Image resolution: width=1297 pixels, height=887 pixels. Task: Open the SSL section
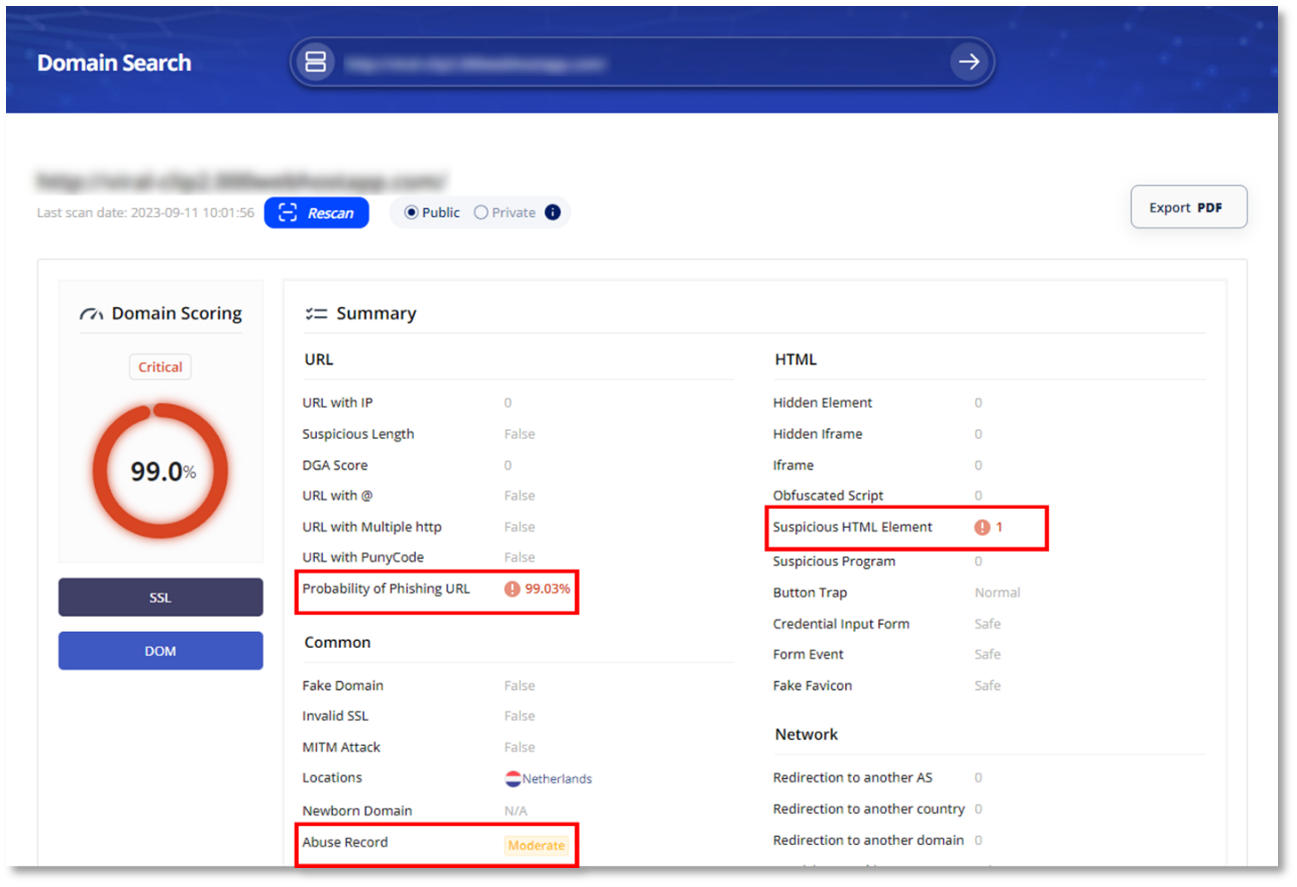point(160,597)
